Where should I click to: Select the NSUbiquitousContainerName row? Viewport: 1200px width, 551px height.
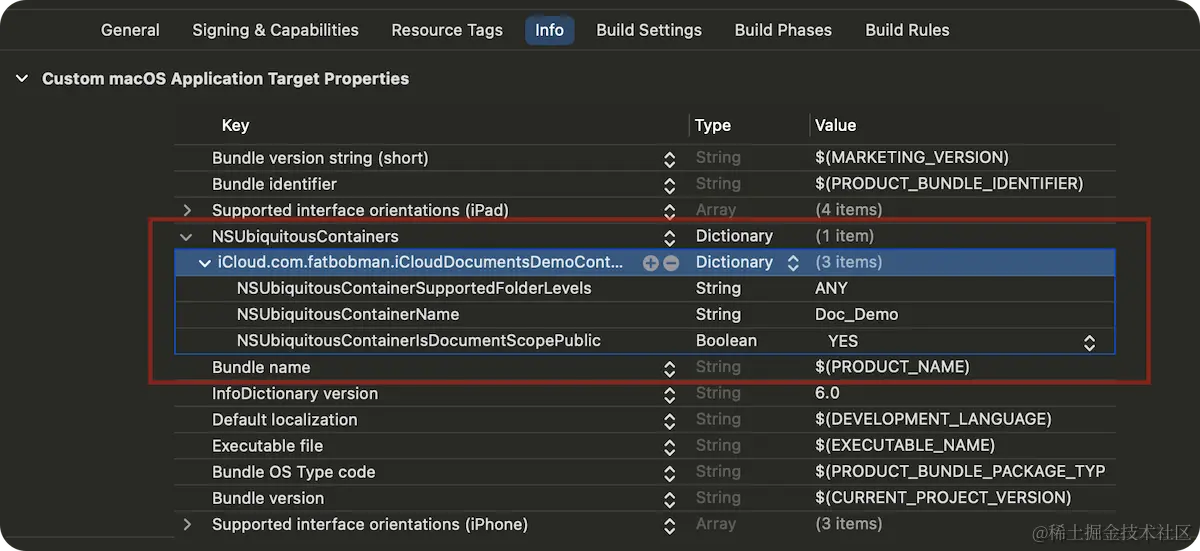pyautogui.click(x=348, y=315)
